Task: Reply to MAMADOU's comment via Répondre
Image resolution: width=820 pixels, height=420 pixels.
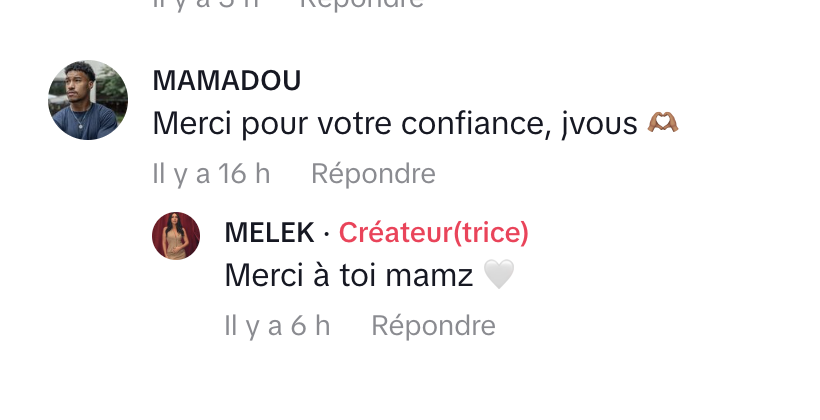Action: [373, 174]
